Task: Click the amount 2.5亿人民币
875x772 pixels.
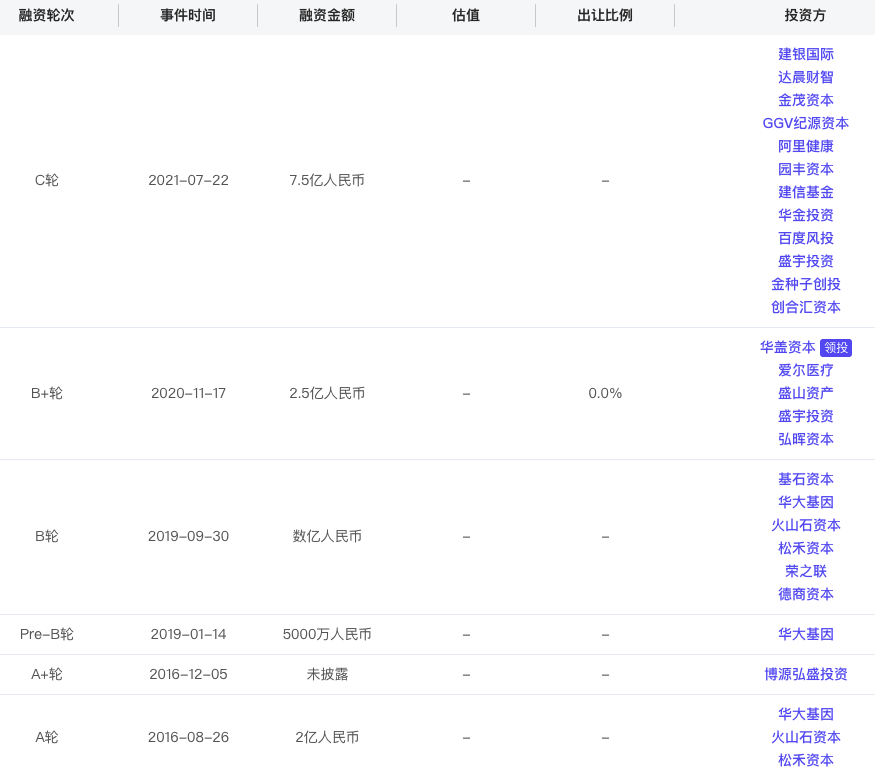Action: coord(327,394)
